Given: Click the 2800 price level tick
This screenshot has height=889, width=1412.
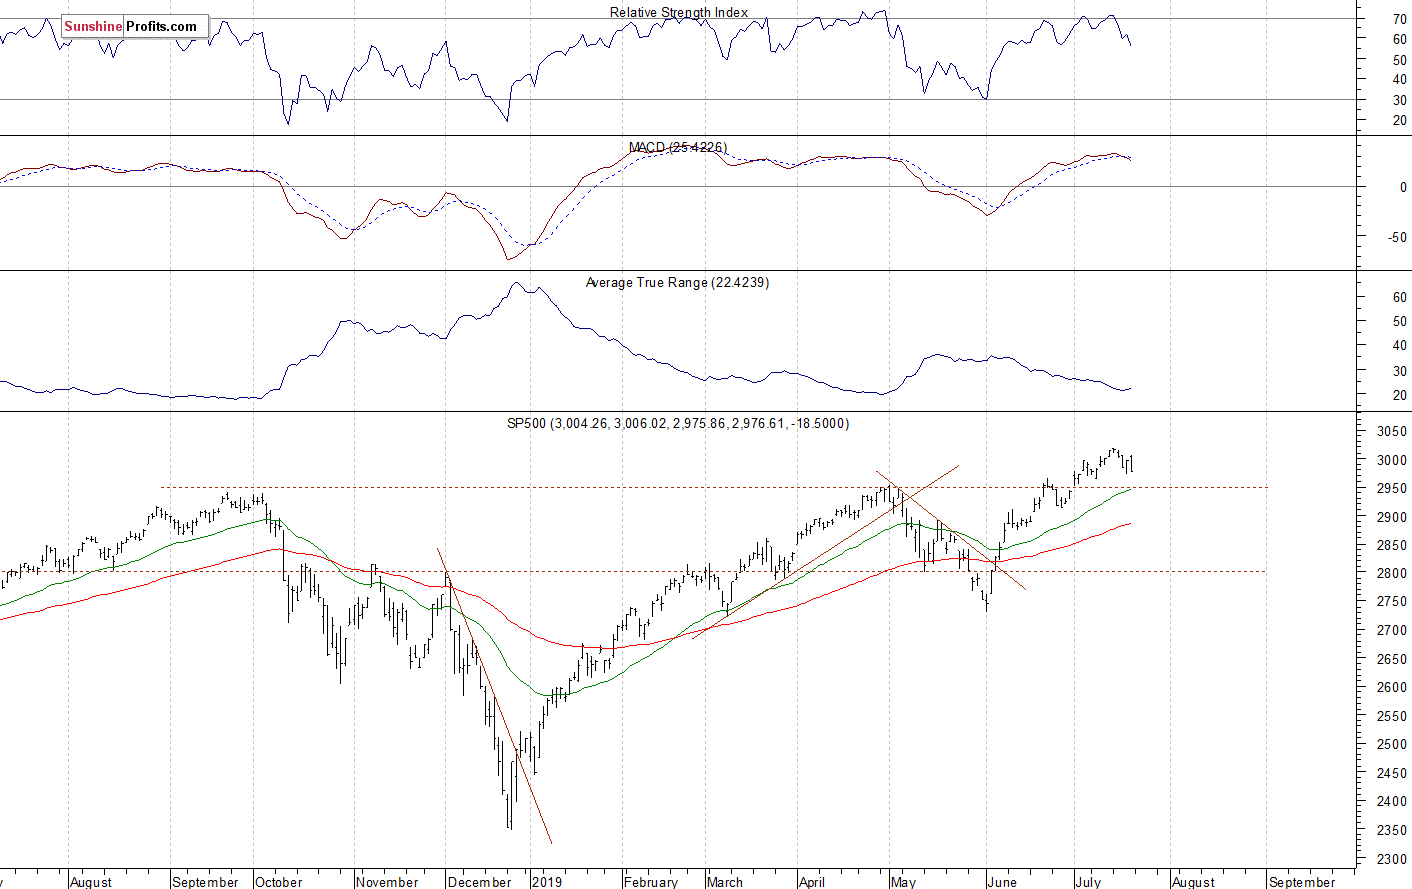Looking at the screenshot, I should (1391, 574).
